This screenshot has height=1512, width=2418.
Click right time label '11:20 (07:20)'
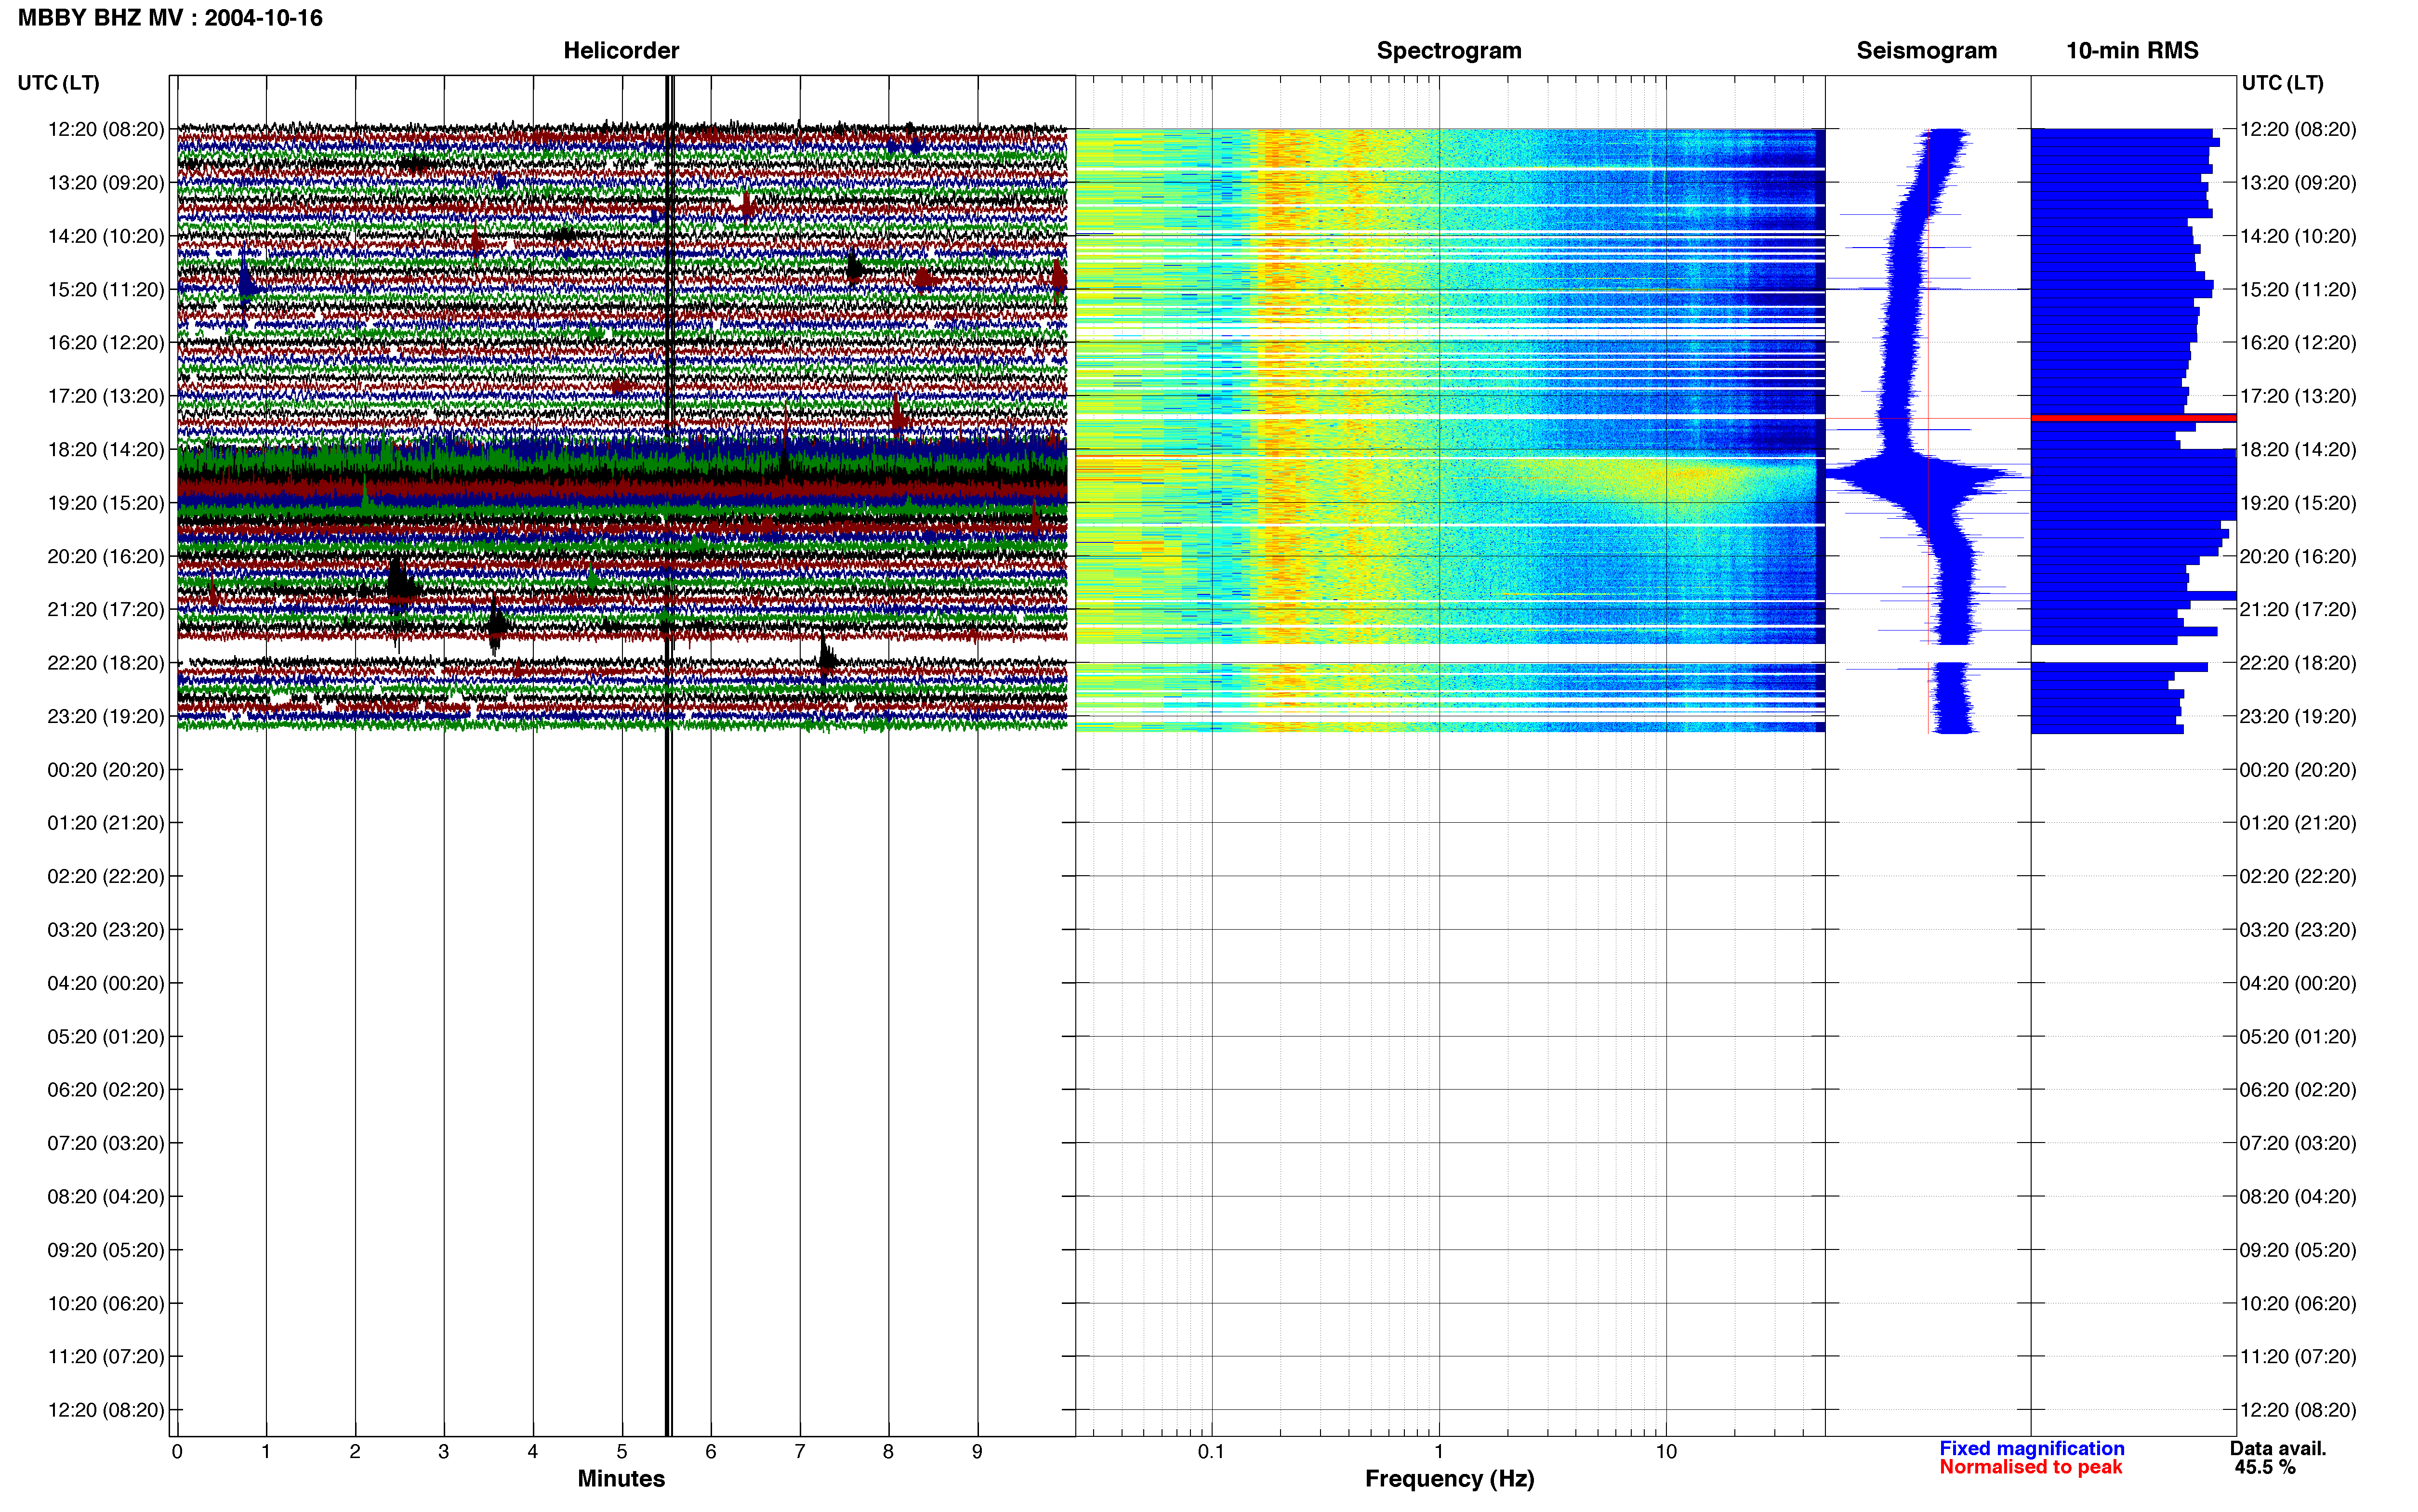coord(2298,1356)
